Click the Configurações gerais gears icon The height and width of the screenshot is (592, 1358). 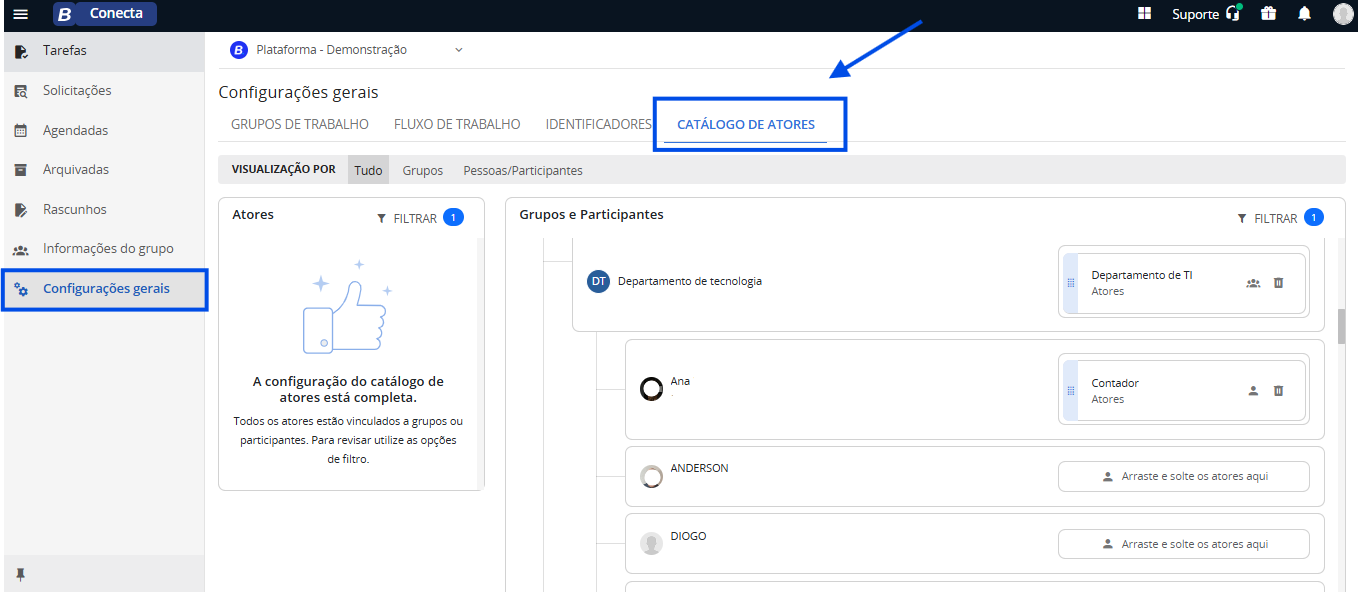pyautogui.click(x=21, y=289)
